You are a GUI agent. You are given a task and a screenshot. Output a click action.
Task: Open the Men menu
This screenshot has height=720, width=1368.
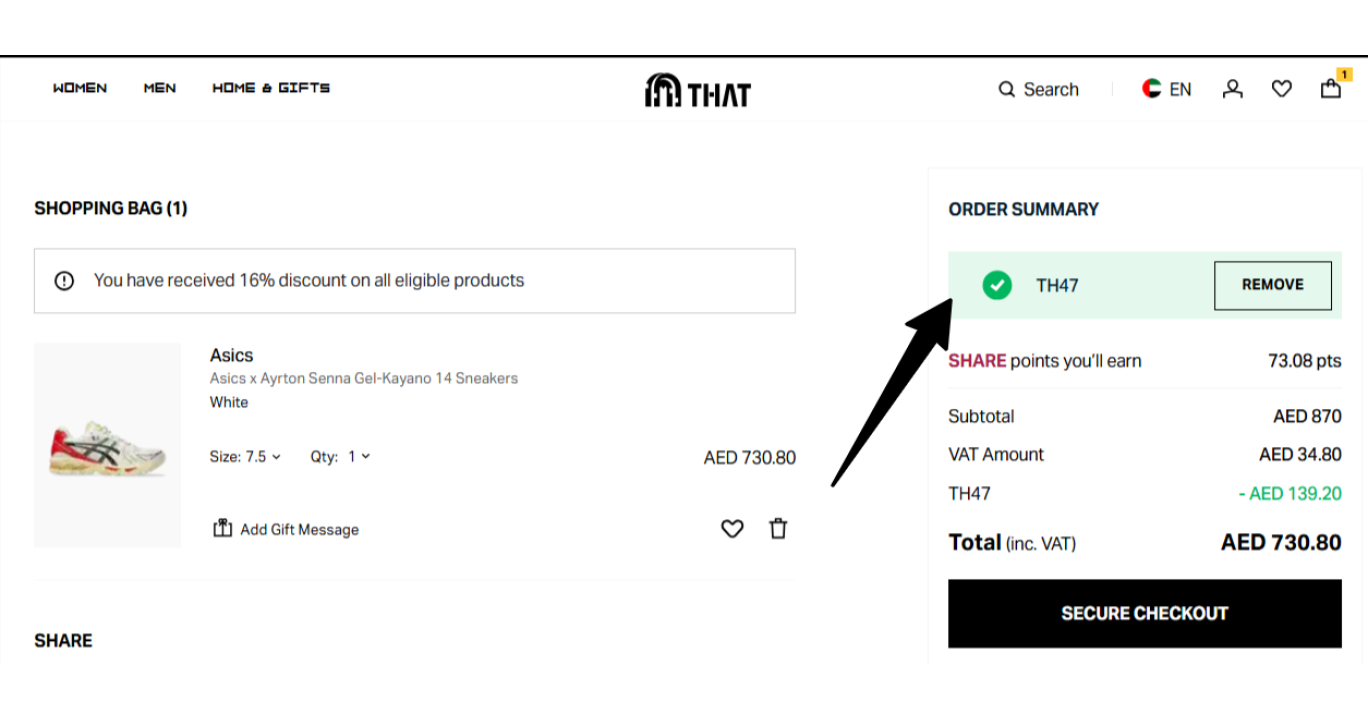159,88
